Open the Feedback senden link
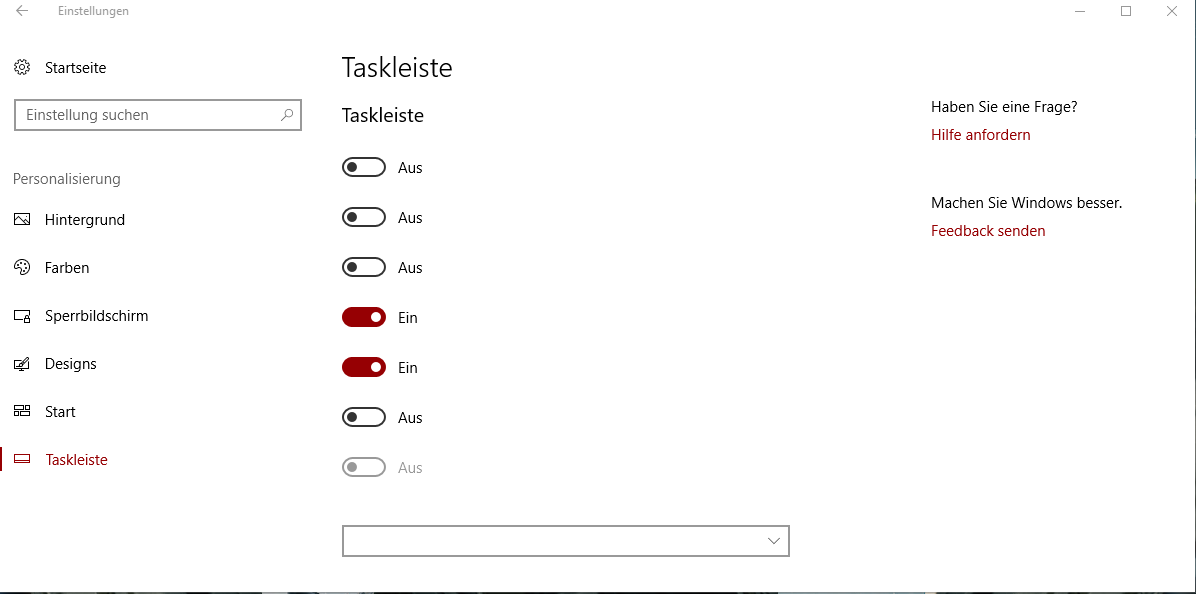The height and width of the screenshot is (594, 1196). (988, 231)
